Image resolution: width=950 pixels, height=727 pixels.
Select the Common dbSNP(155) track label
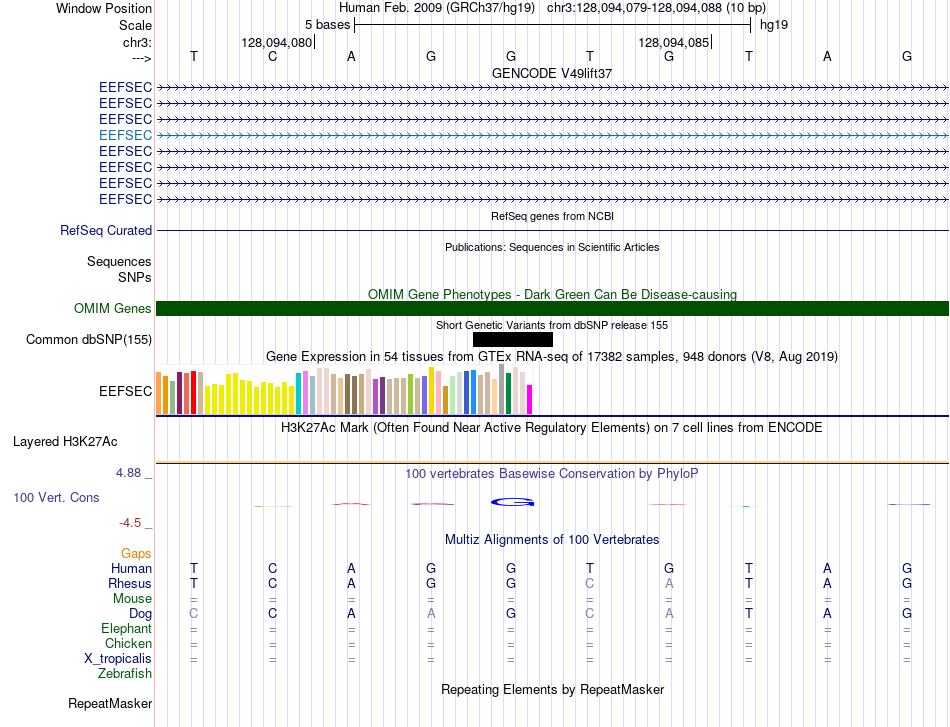coord(89,339)
